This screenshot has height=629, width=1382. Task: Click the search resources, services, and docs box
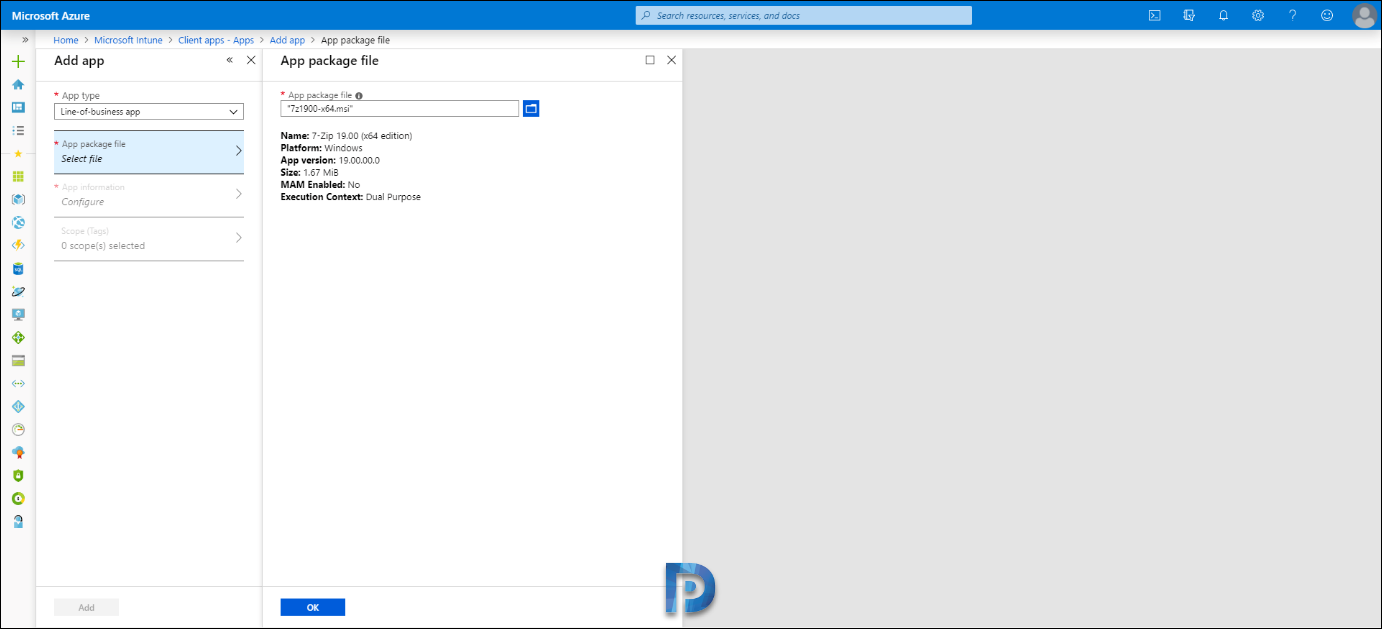[804, 15]
